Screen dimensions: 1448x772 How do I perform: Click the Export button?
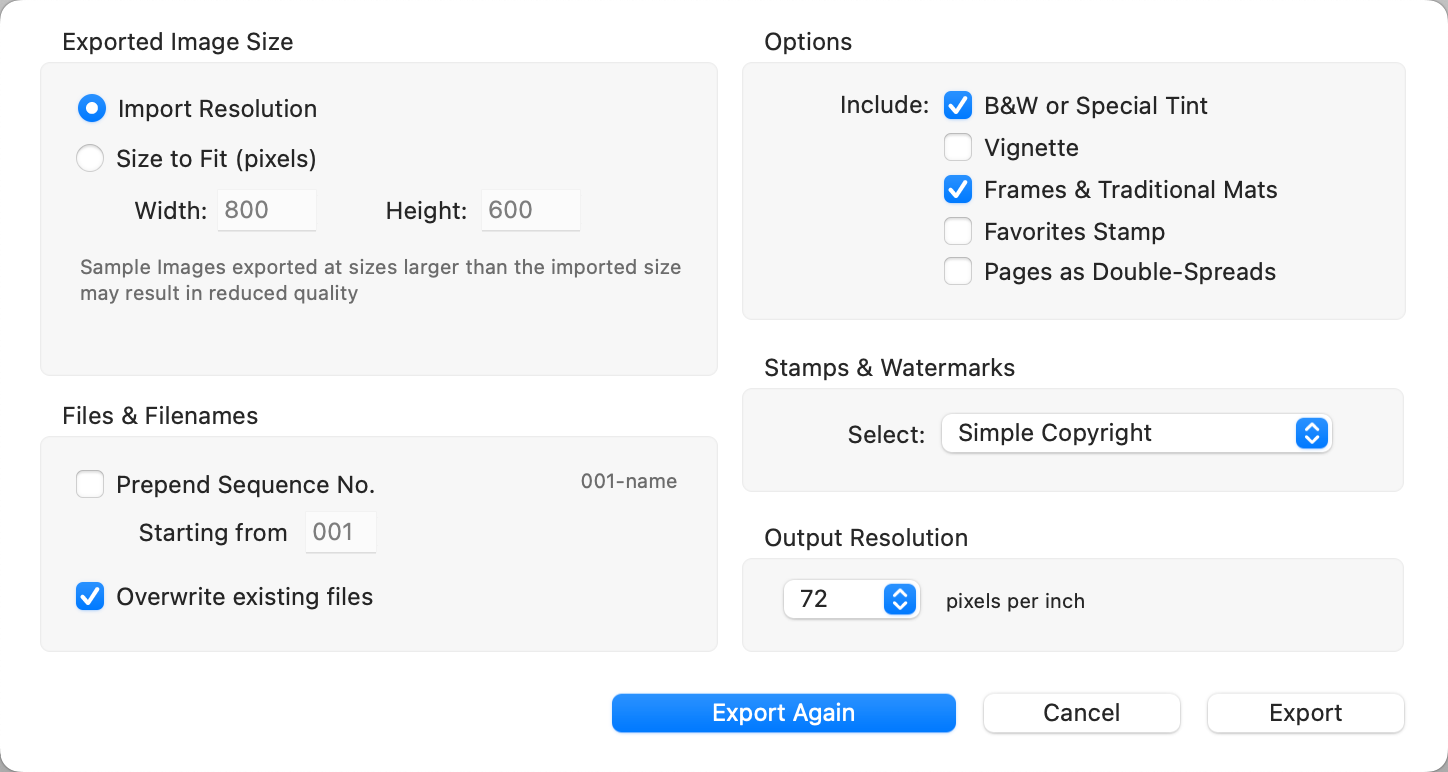1305,713
